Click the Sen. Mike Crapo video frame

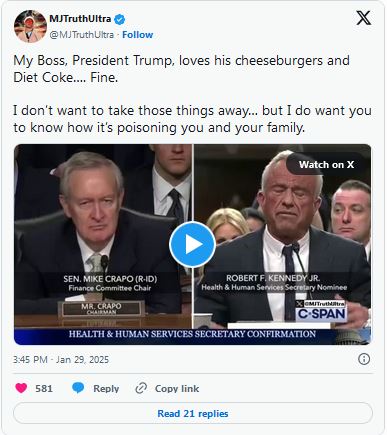click(103, 236)
